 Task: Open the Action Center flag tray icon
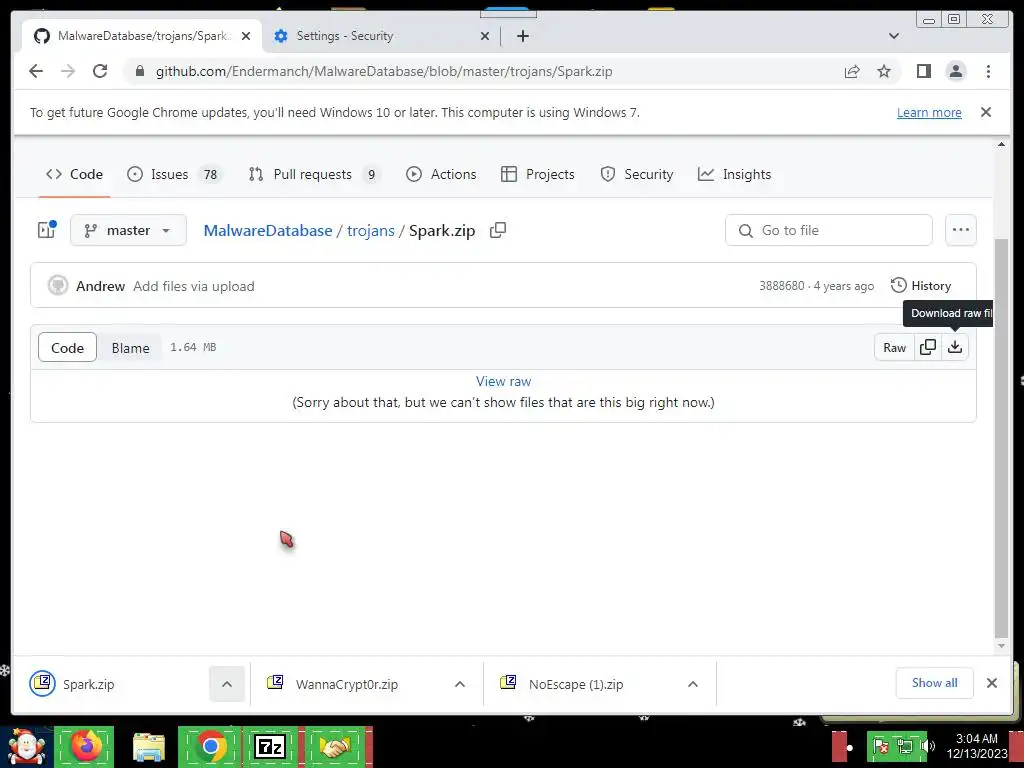pos(881,746)
